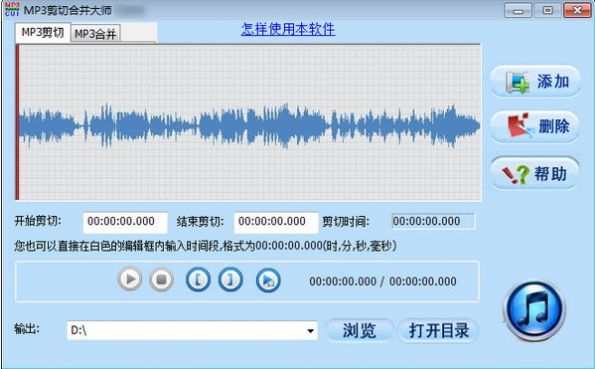This screenshot has height=369, width=595.
Task: Expand the output path dropdown
Action: click(x=310, y=331)
